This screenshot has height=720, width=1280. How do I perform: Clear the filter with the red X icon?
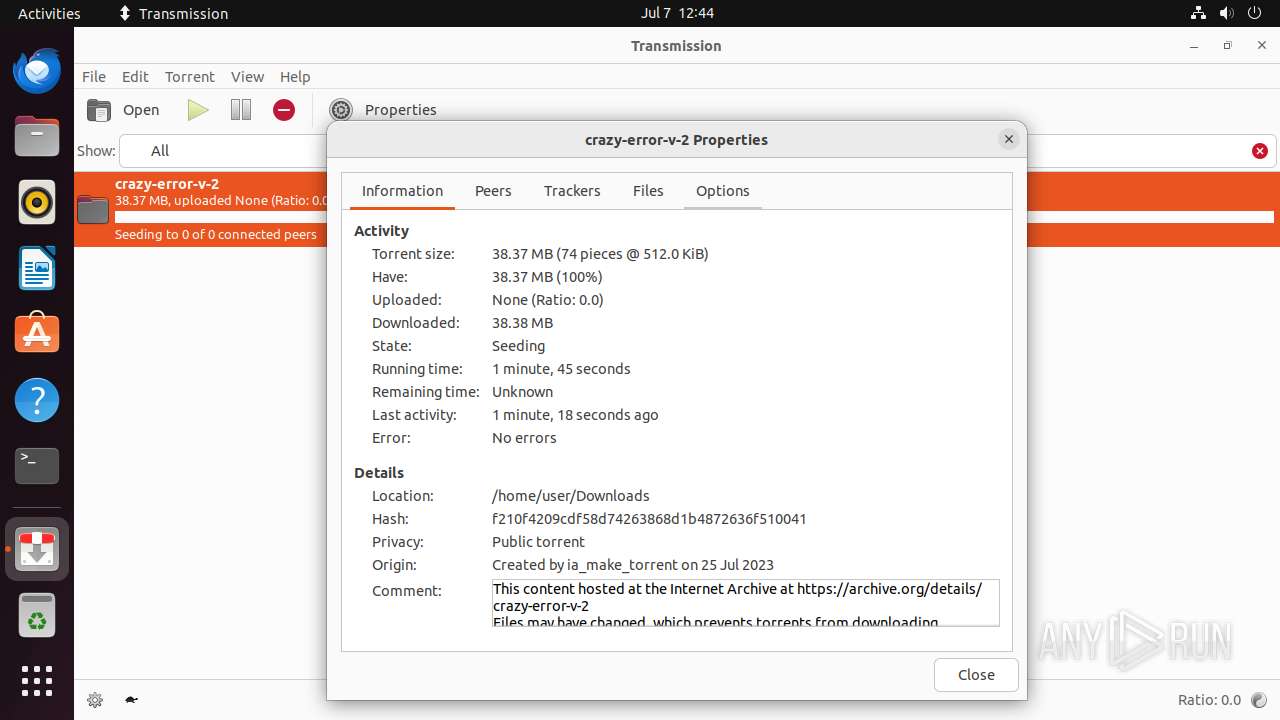pos(1260,151)
